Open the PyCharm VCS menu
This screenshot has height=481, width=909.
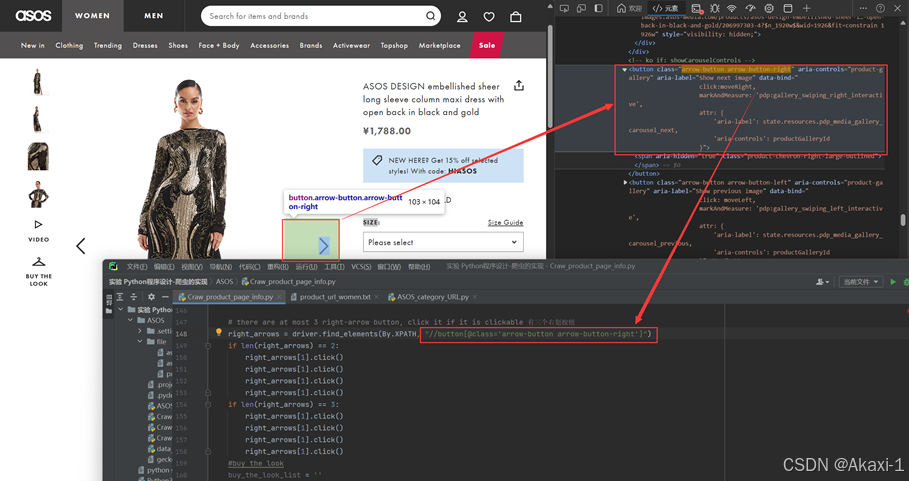(361, 267)
